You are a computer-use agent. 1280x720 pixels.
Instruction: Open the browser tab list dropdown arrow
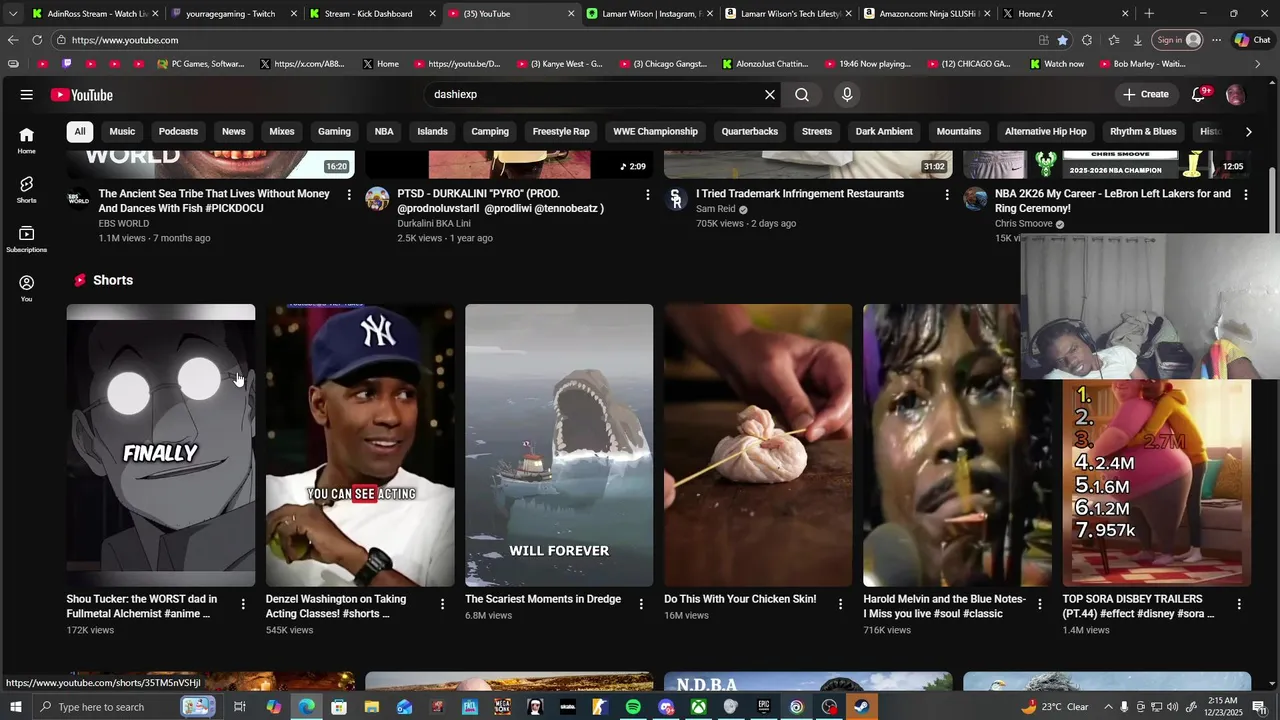12,14
